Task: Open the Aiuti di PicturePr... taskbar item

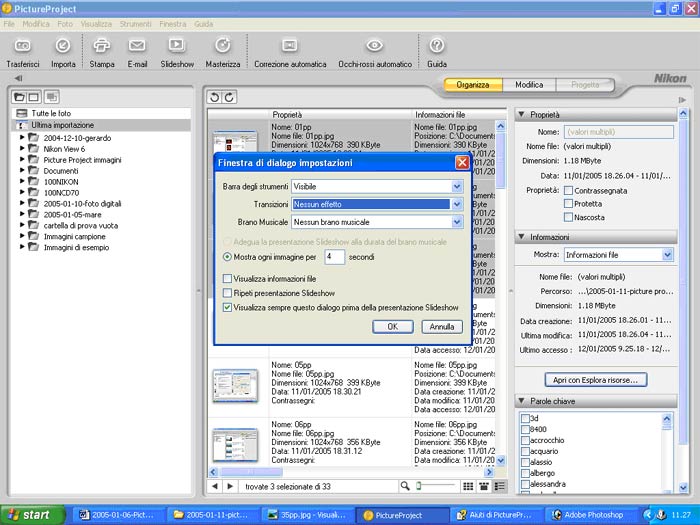Action: pos(496,515)
